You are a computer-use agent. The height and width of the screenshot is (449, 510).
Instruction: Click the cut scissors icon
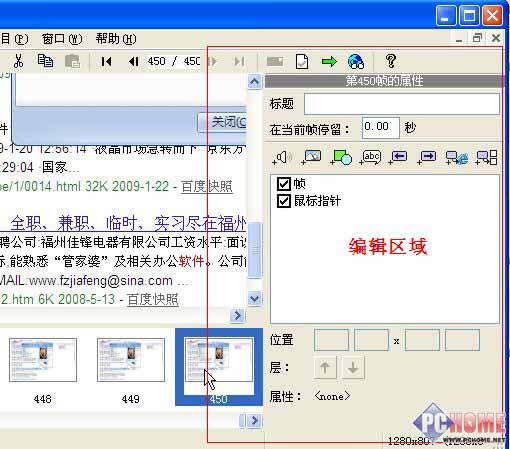click(18, 61)
